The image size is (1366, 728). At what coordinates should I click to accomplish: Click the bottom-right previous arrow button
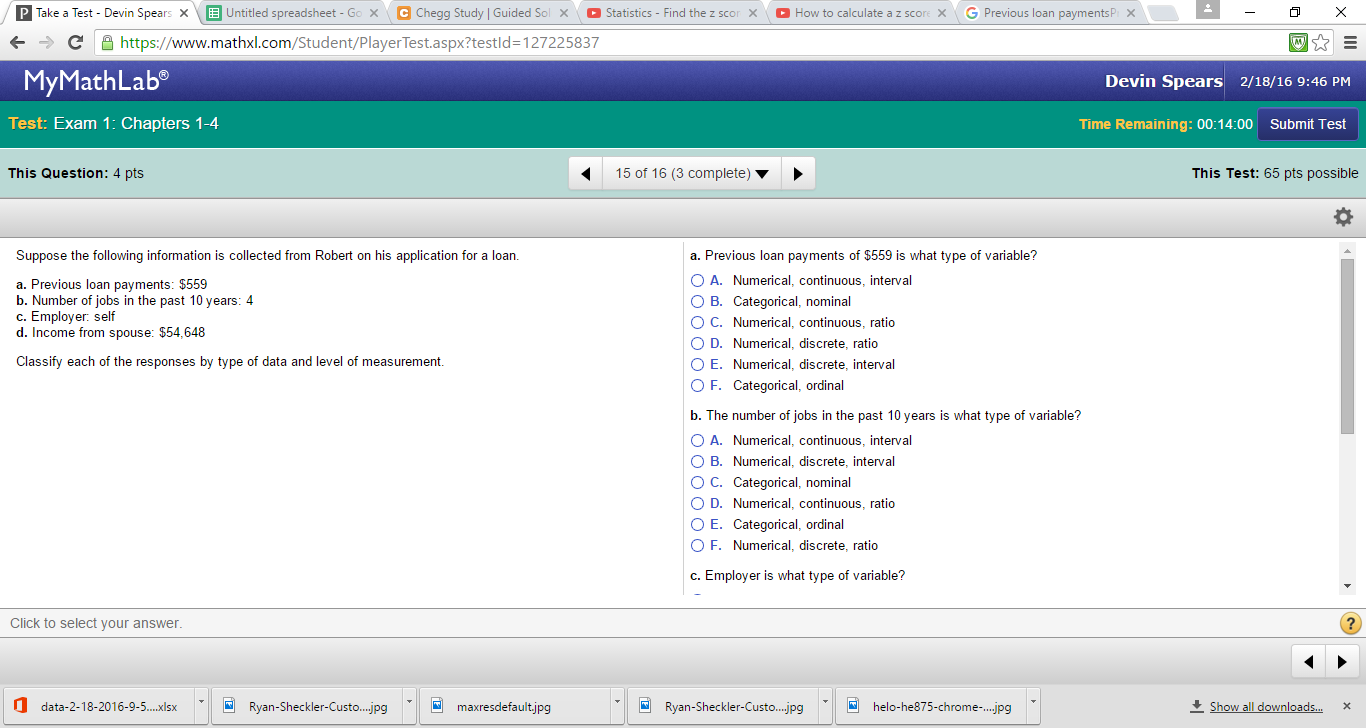pos(1308,661)
